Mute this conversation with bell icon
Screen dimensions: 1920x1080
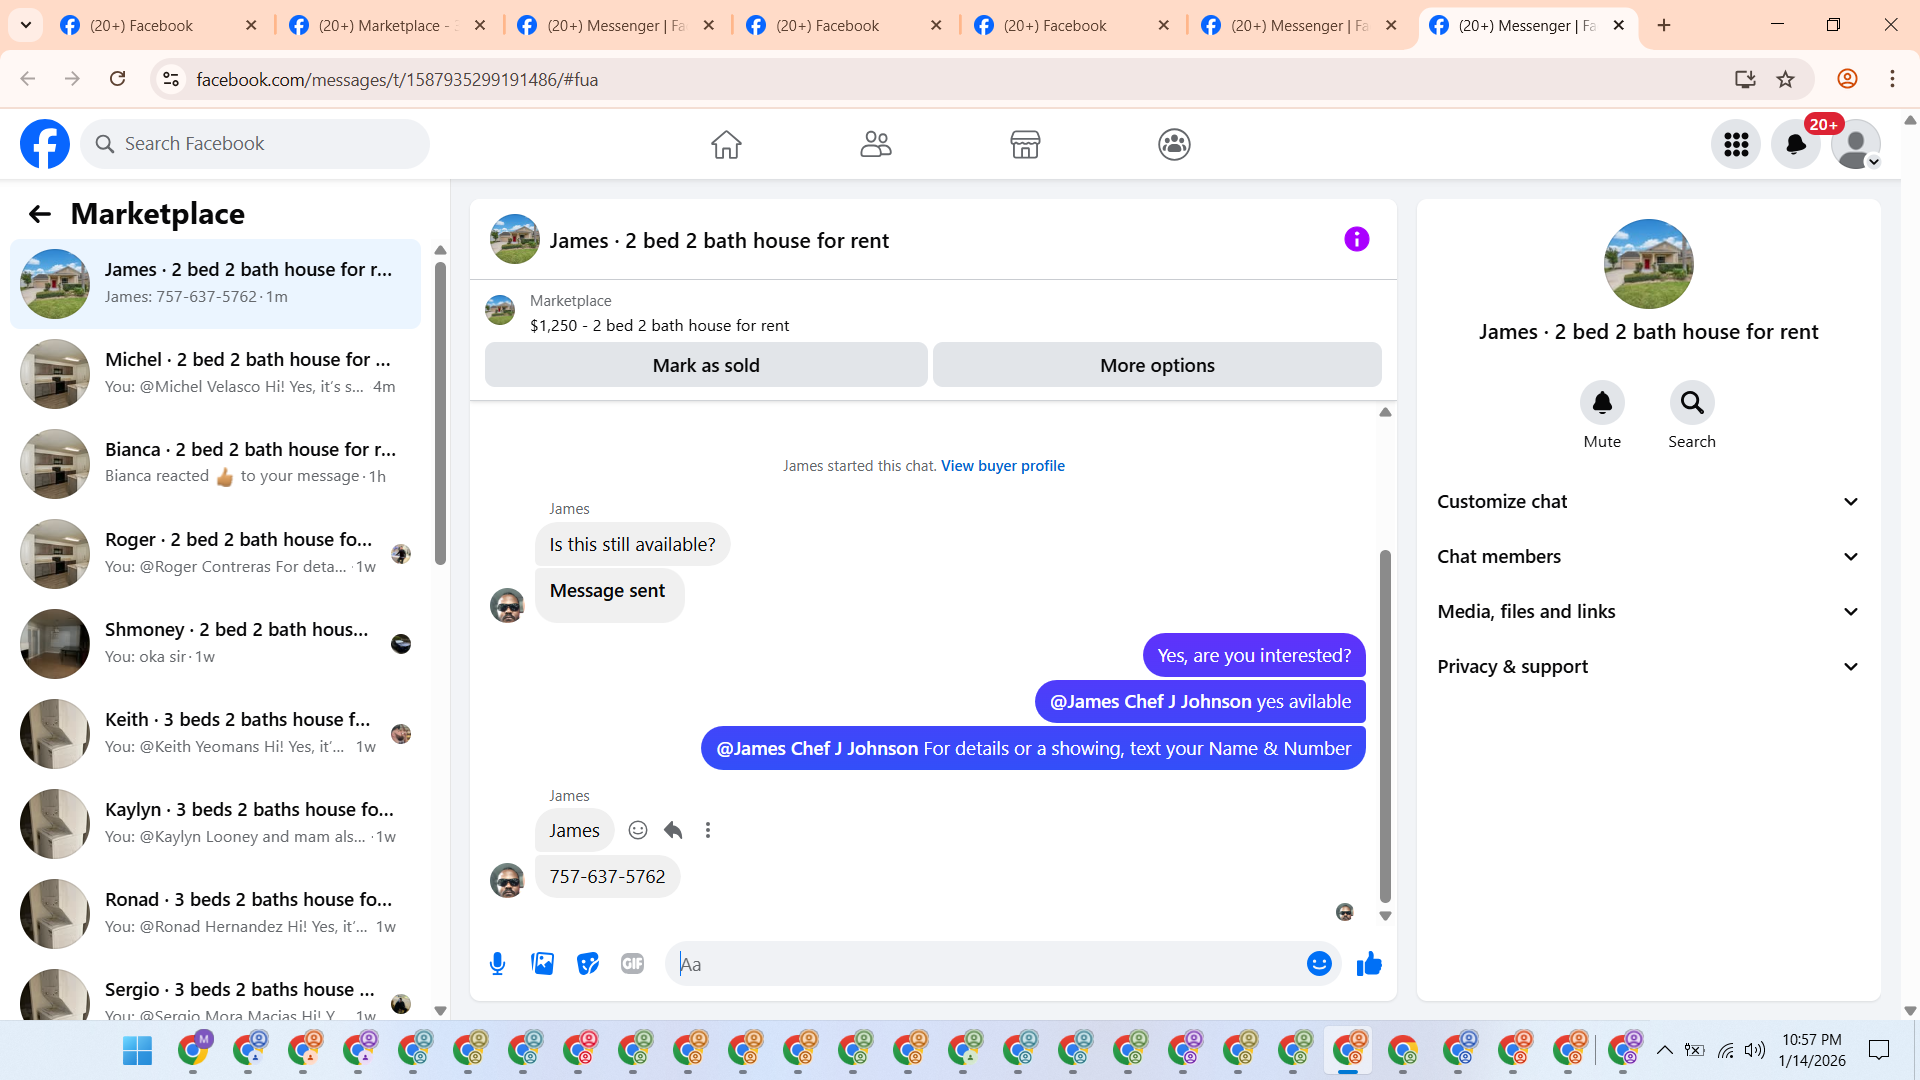1602,403
